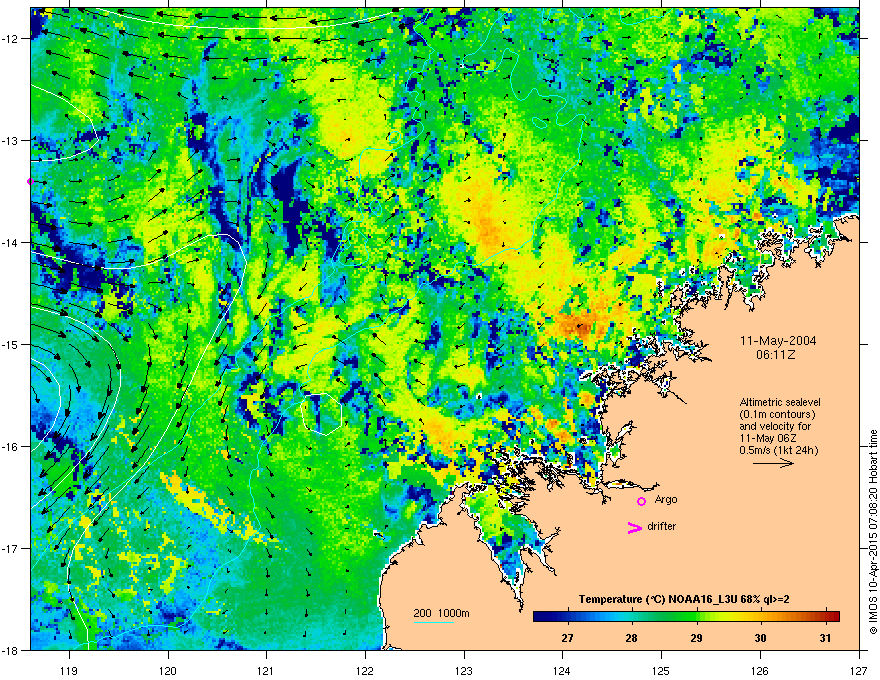Click the '200 1000m' depth label
The height and width of the screenshot is (680, 880).
tap(441, 613)
